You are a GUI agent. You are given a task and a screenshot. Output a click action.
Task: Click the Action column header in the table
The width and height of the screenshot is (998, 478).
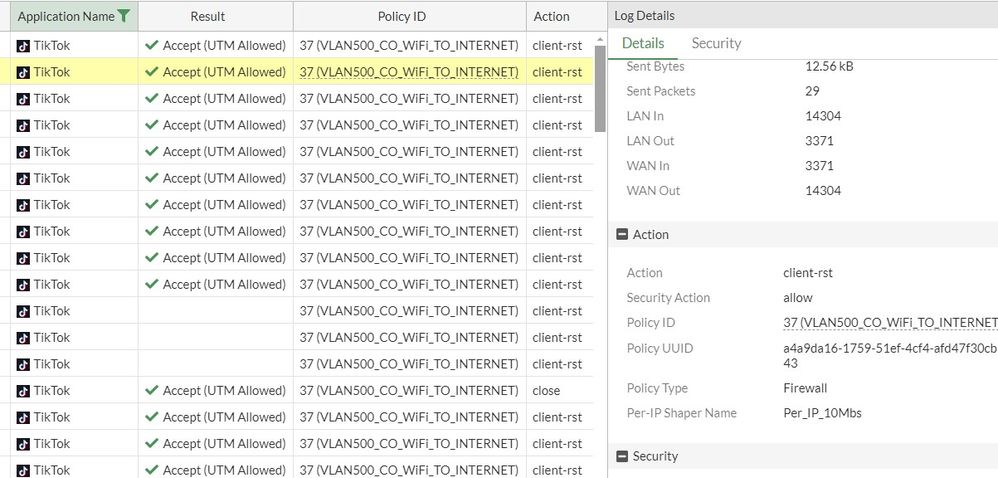[x=551, y=16]
